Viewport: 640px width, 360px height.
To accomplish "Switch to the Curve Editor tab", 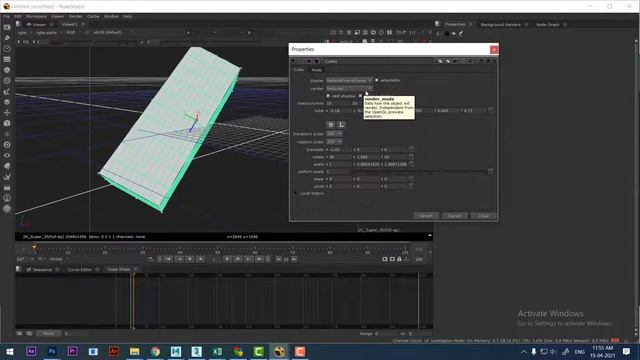I will click(80, 269).
